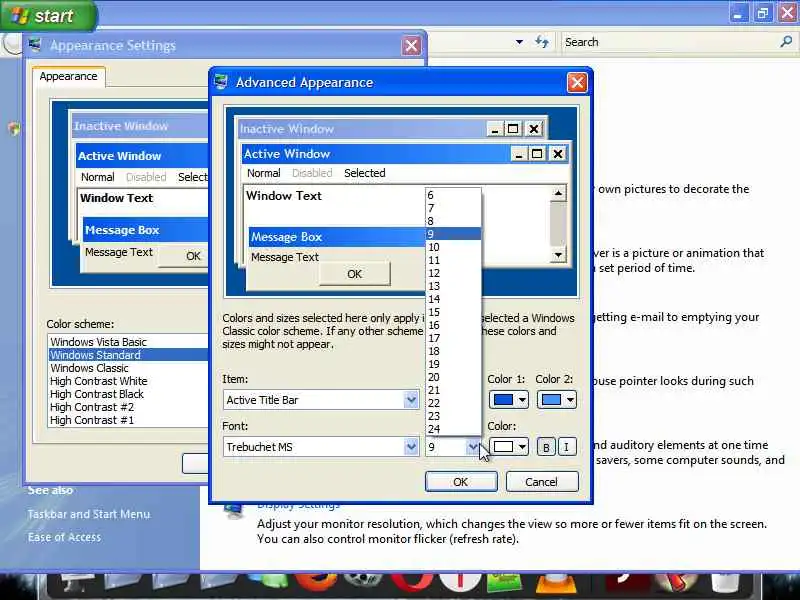The image size is (800, 600).
Task: Select High Contrast #1 scheme
Action: point(128,420)
